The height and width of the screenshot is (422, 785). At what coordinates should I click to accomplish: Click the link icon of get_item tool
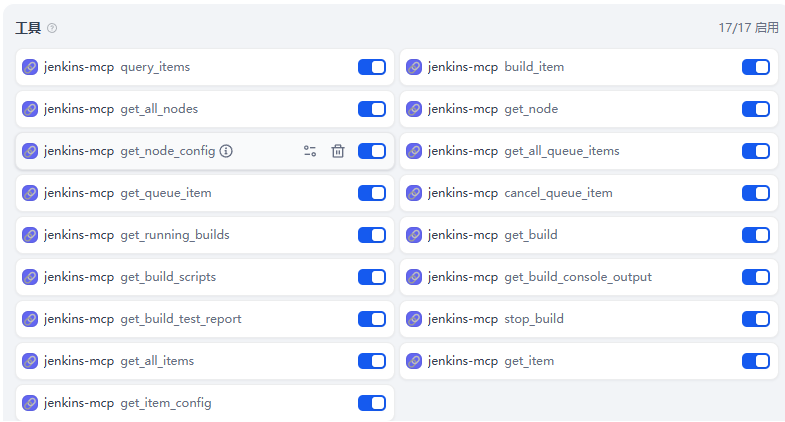point(414,361)
